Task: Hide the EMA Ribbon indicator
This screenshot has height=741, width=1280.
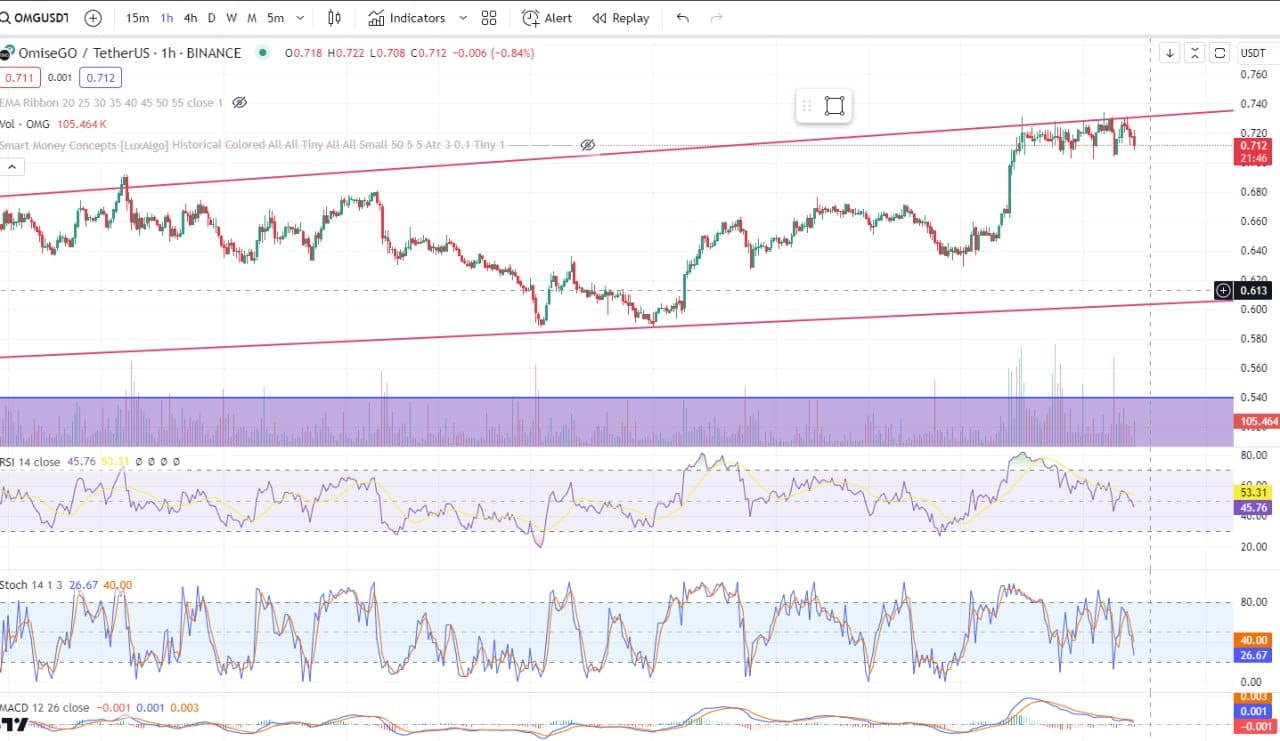Action: click(239, 102)
